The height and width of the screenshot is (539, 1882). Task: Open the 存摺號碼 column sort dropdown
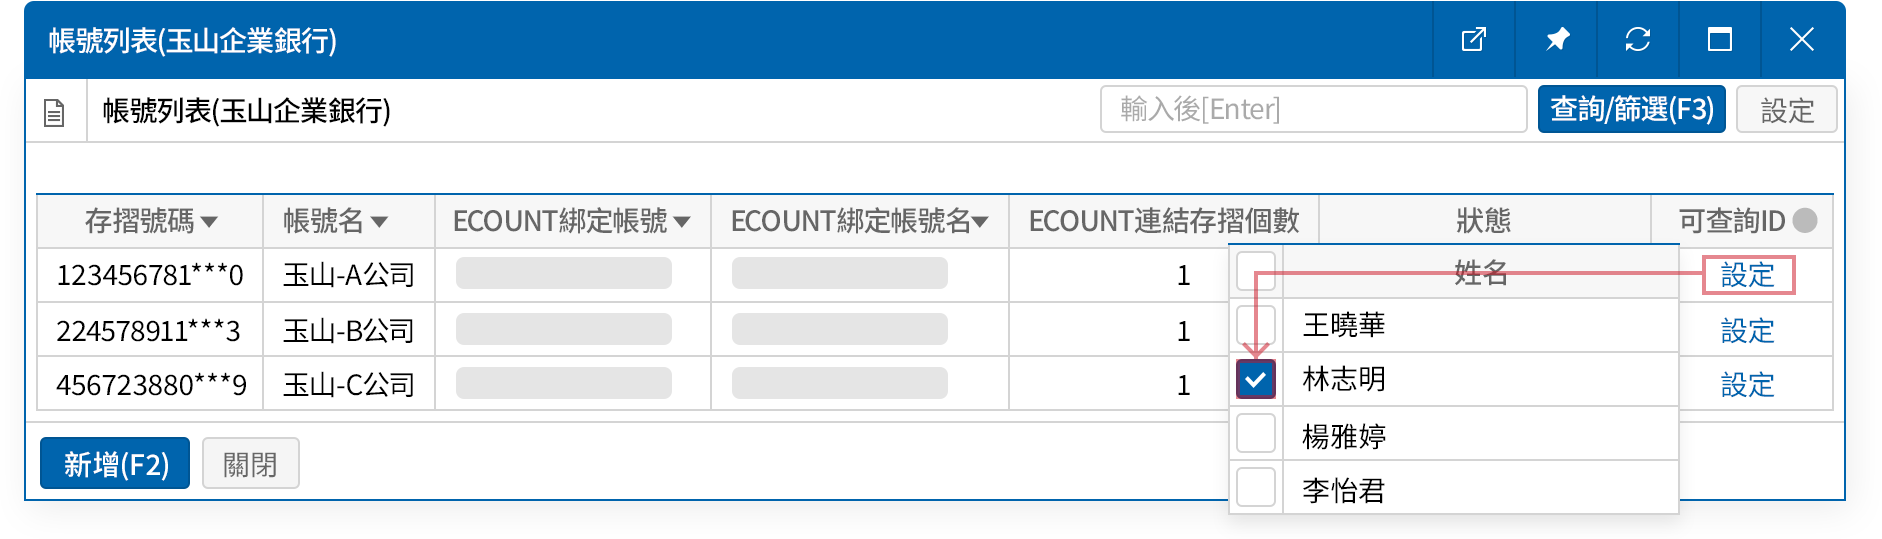[209, 221]
